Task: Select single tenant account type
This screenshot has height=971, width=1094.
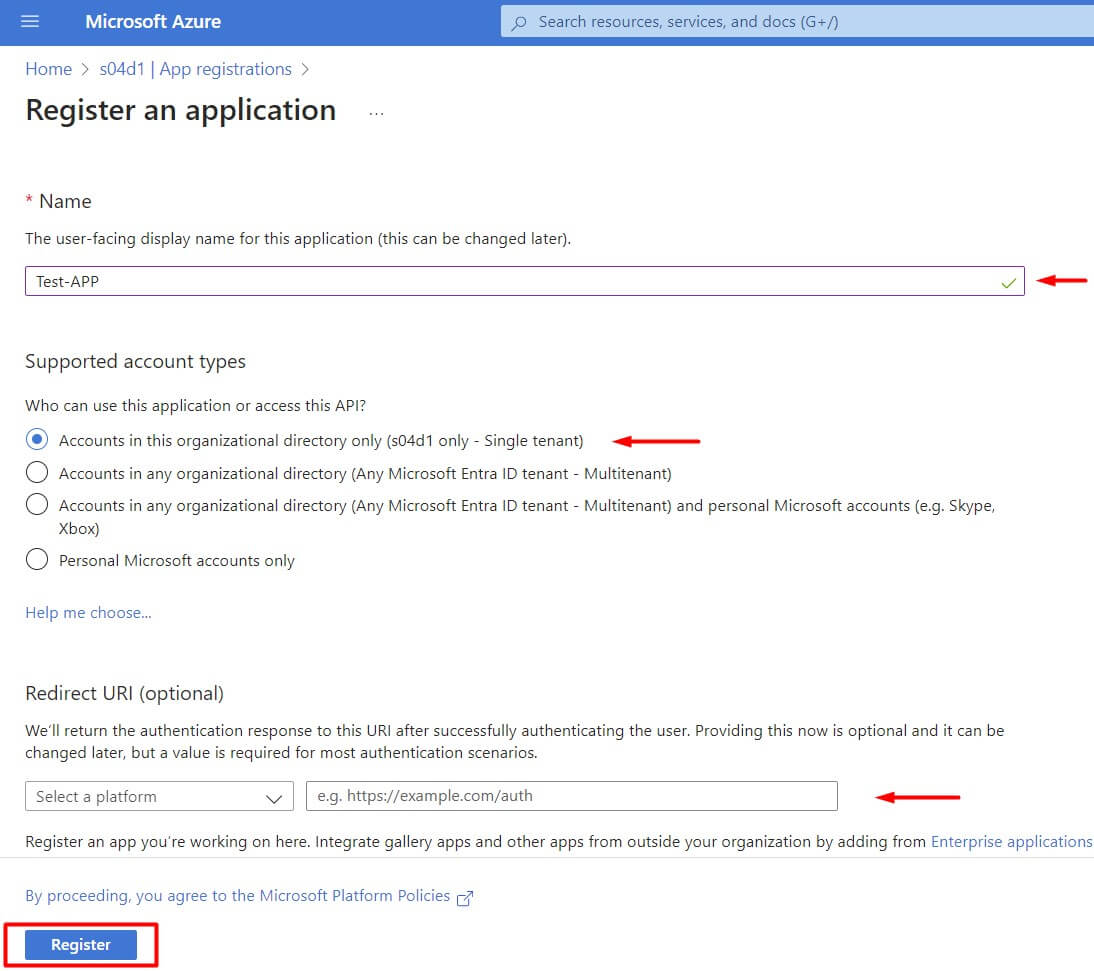Action: [37, 439]
